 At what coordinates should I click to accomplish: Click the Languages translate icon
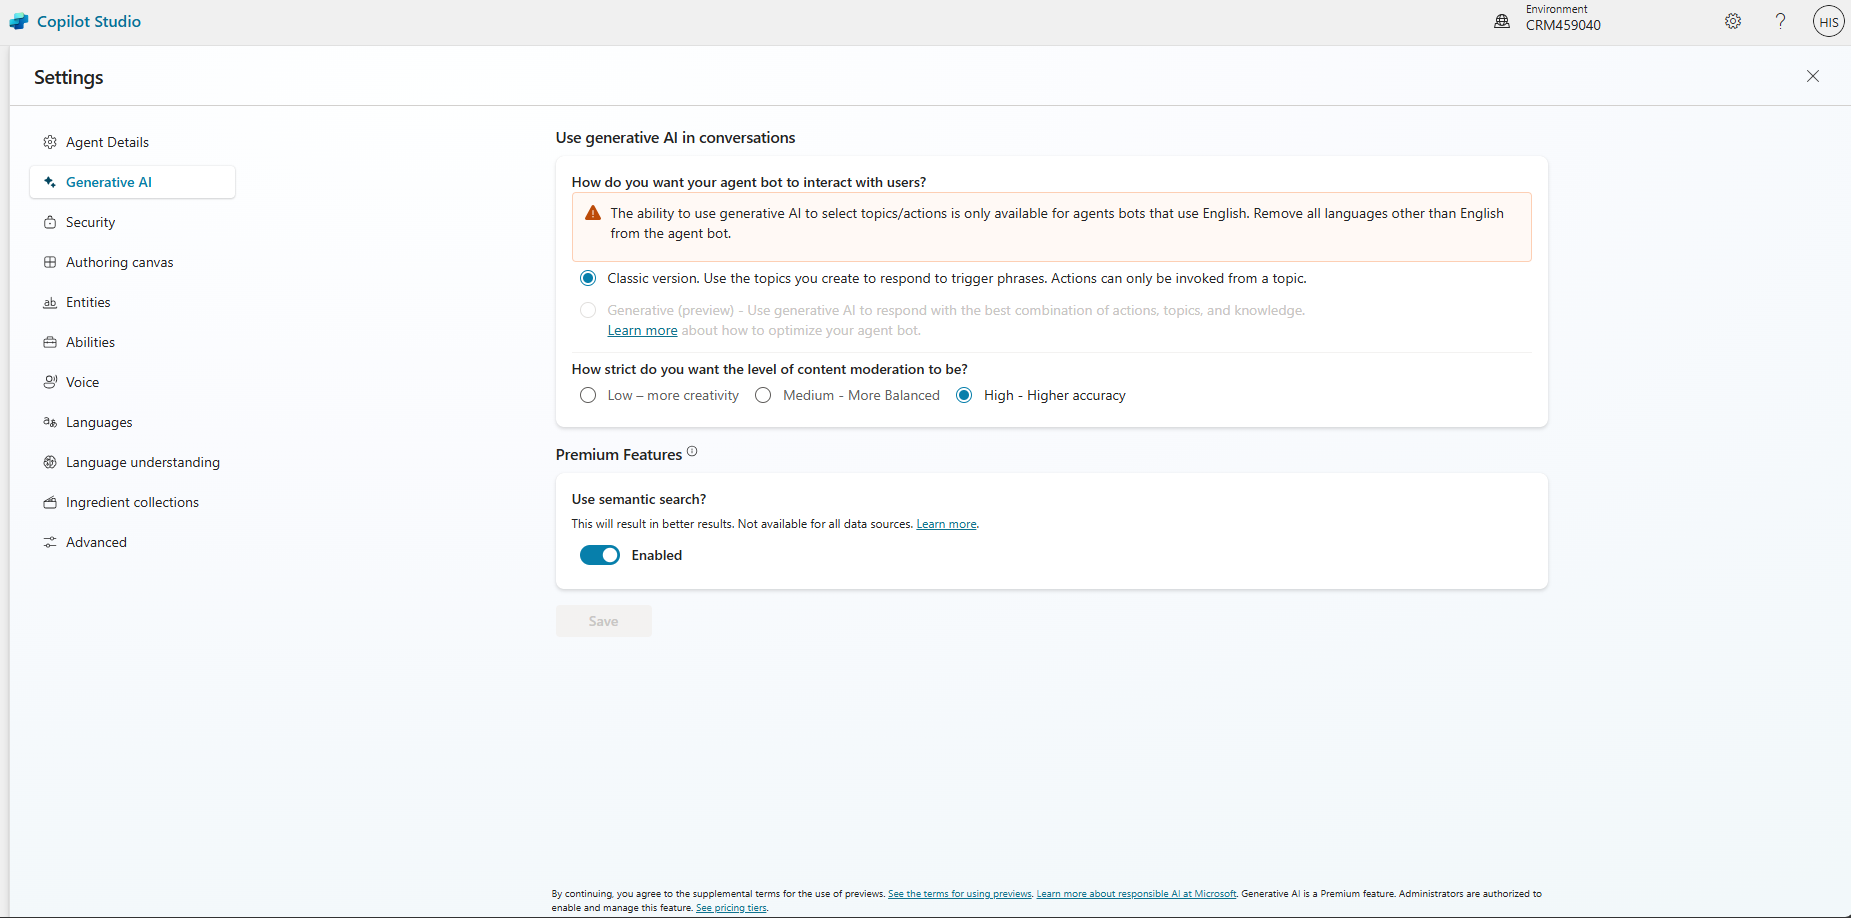coord(50,422)
